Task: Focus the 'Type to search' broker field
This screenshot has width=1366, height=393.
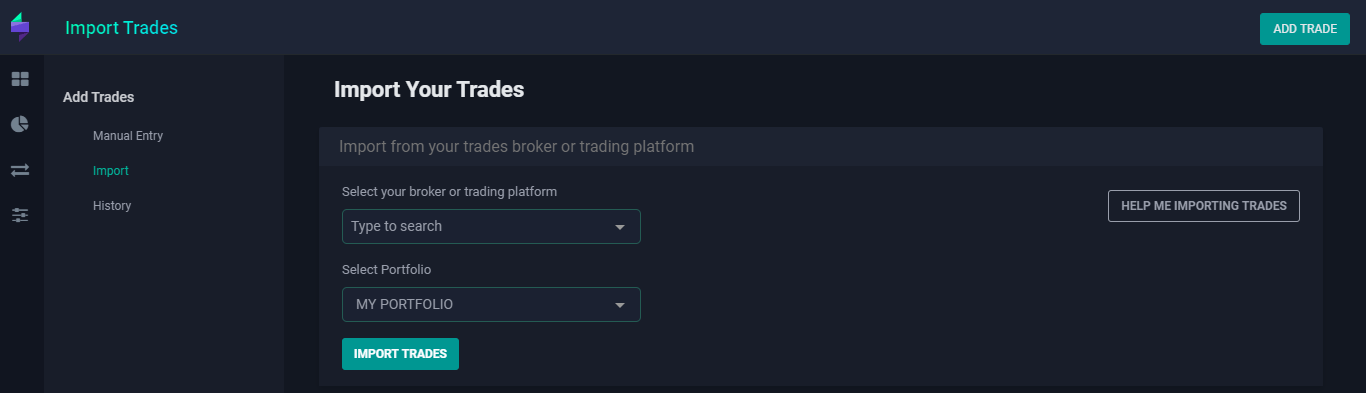Action: 491,226
